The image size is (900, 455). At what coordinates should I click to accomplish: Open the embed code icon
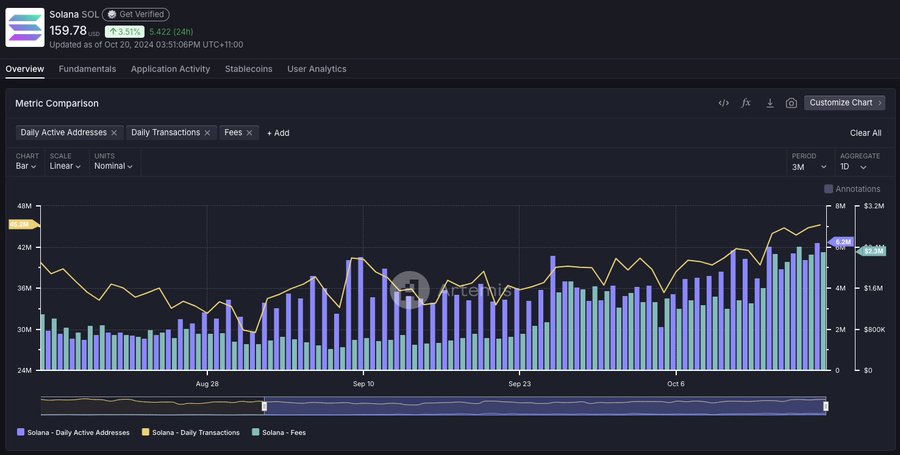tap(723, 103)
